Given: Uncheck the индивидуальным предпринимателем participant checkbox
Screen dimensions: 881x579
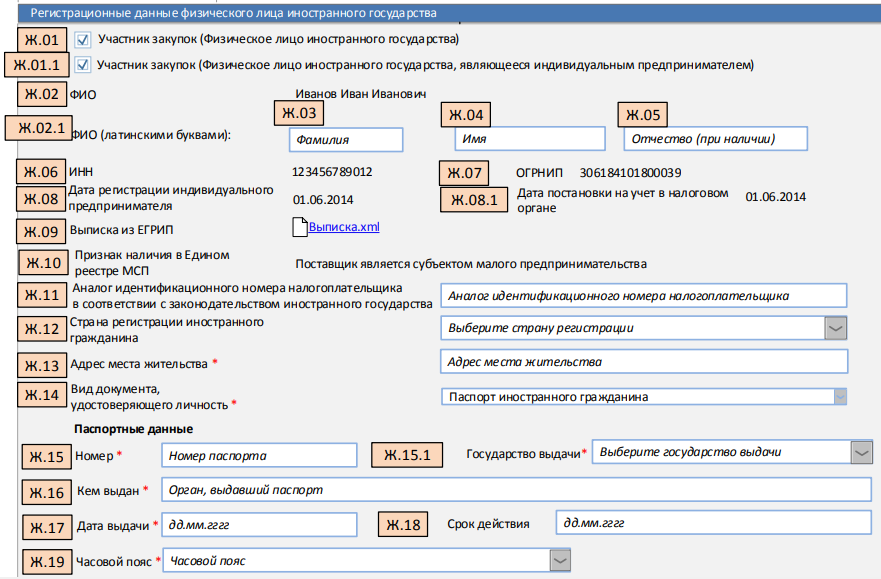Looking at the screenshot, I should [84, 65].
